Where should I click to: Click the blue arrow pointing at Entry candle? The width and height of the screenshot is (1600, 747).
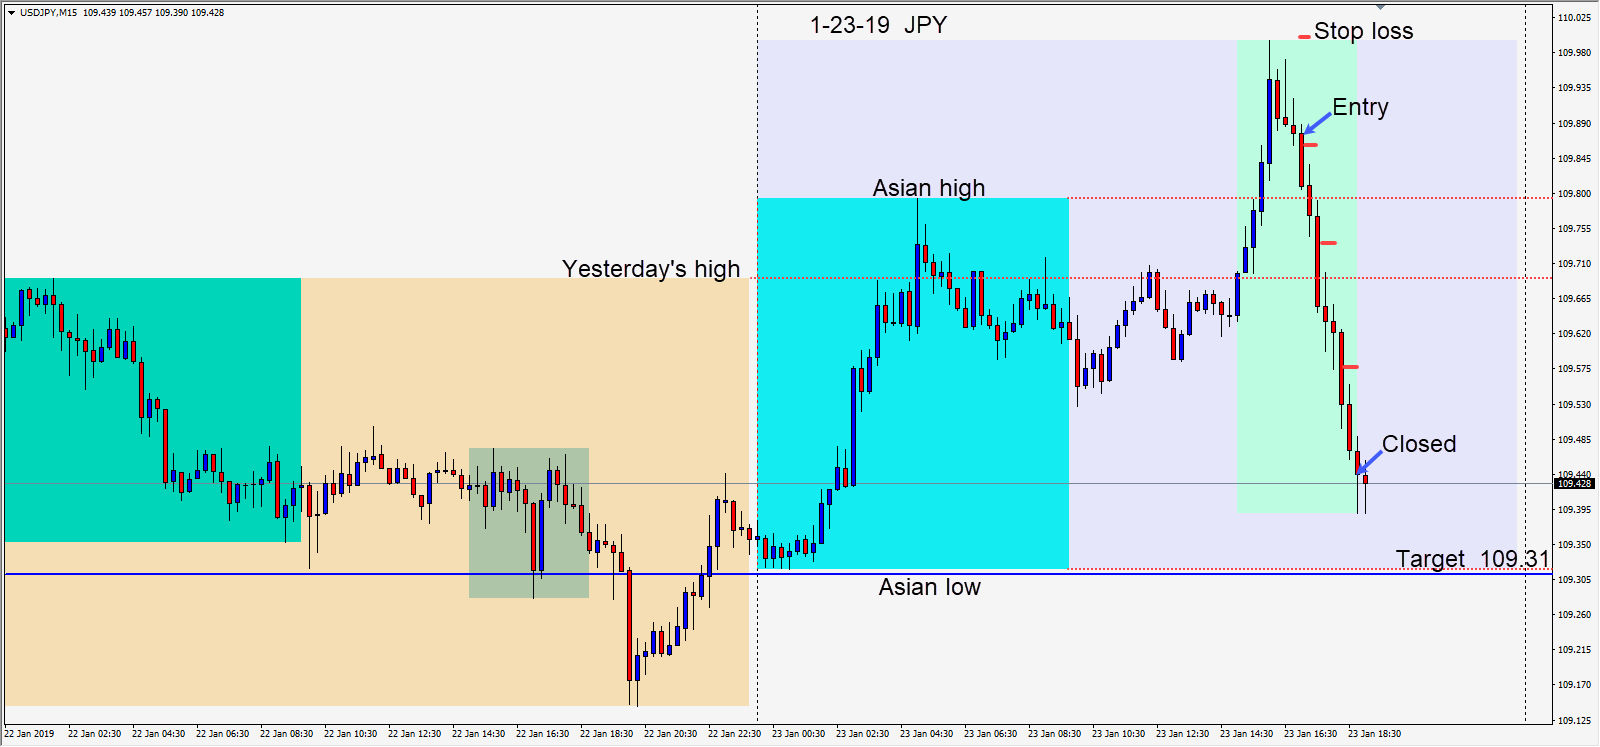1318,122
